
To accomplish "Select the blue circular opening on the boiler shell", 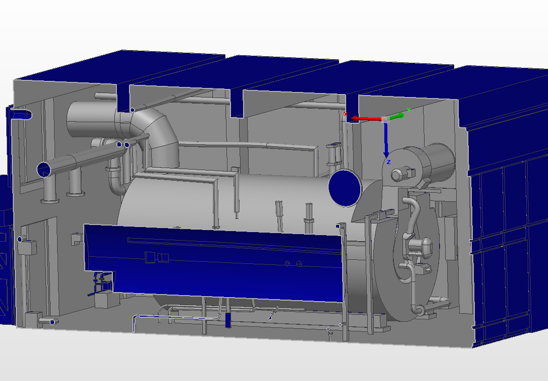I will pos(345,188).
